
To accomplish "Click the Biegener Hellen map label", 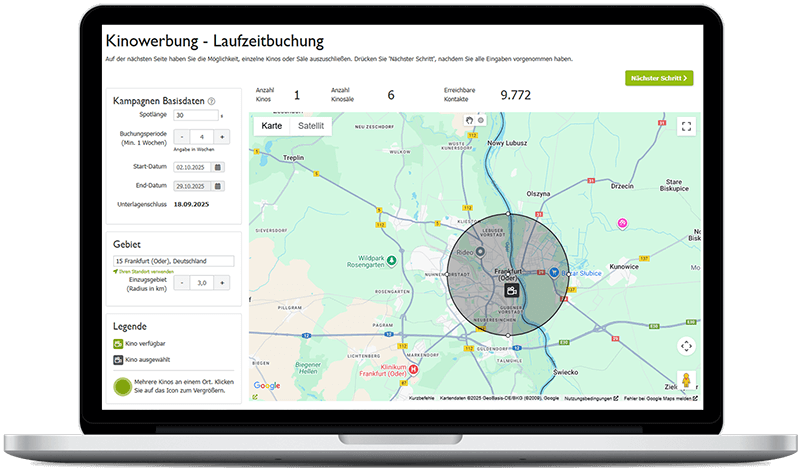I will click(308, 368).
